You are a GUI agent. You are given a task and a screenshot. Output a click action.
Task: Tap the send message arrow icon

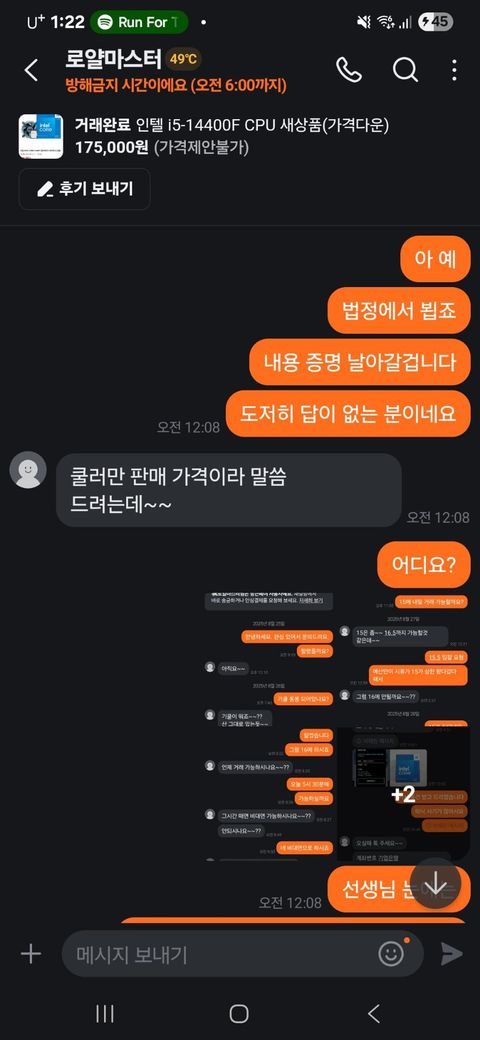(451, 954)
